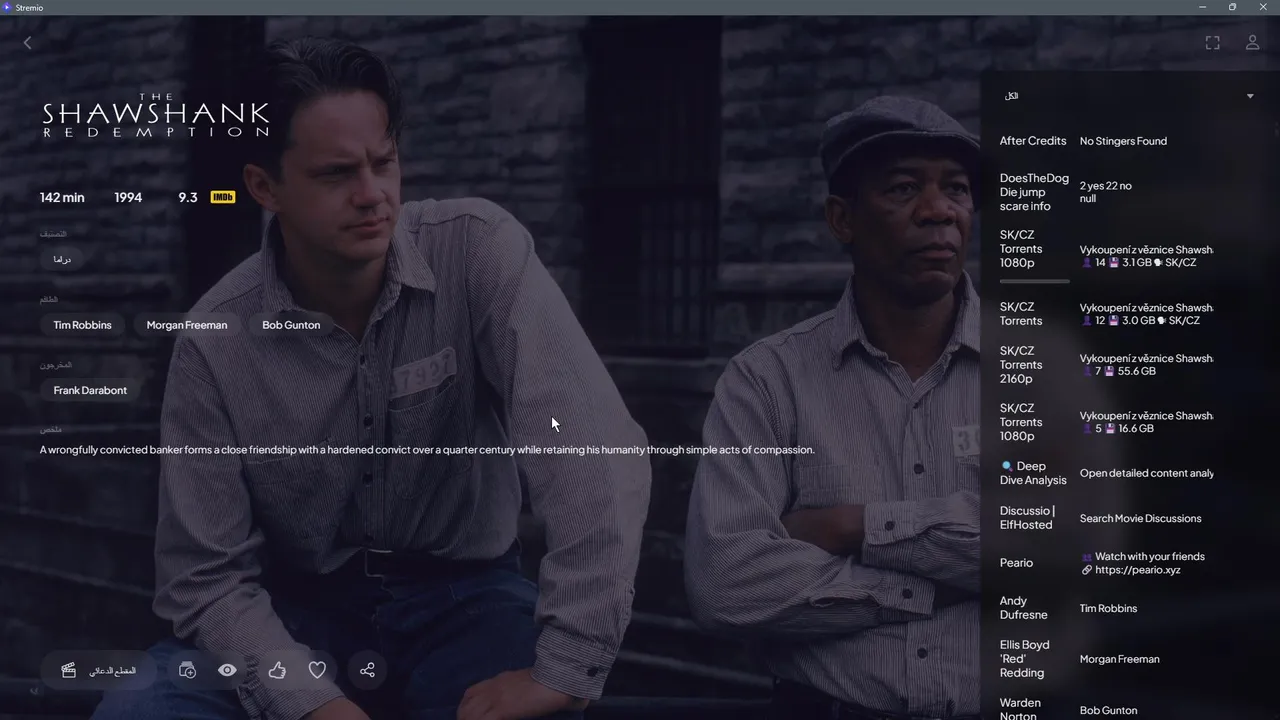Love the movie with heart icon
This screenshot has height=720, width=1280.
point(317,670)
